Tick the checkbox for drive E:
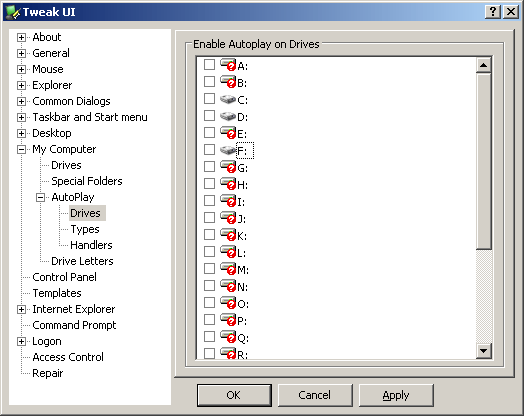This screenshot has height=416, width=524. pyautogui.click(x=209, y=133)
